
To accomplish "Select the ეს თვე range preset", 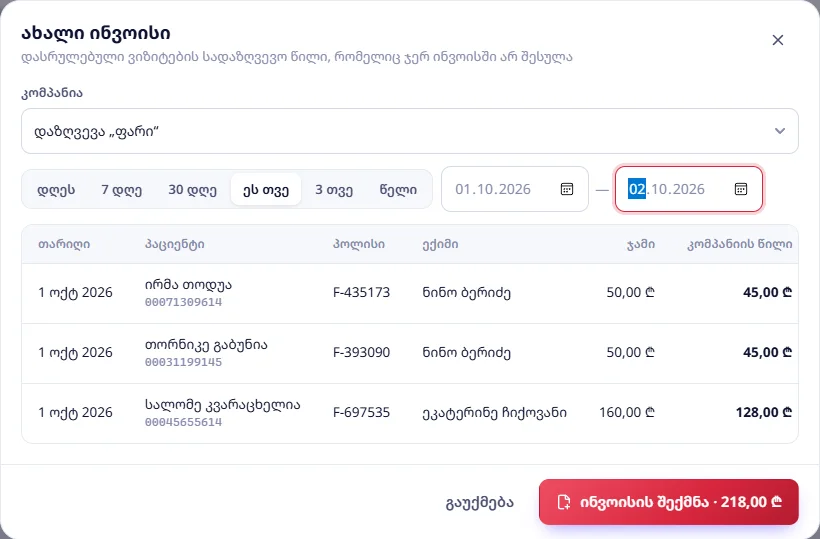I will point(266,189).
